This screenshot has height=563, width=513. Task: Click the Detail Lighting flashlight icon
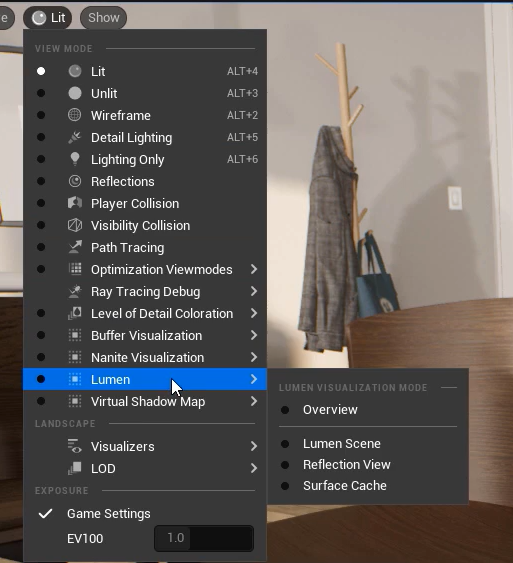tap(75, 137)
